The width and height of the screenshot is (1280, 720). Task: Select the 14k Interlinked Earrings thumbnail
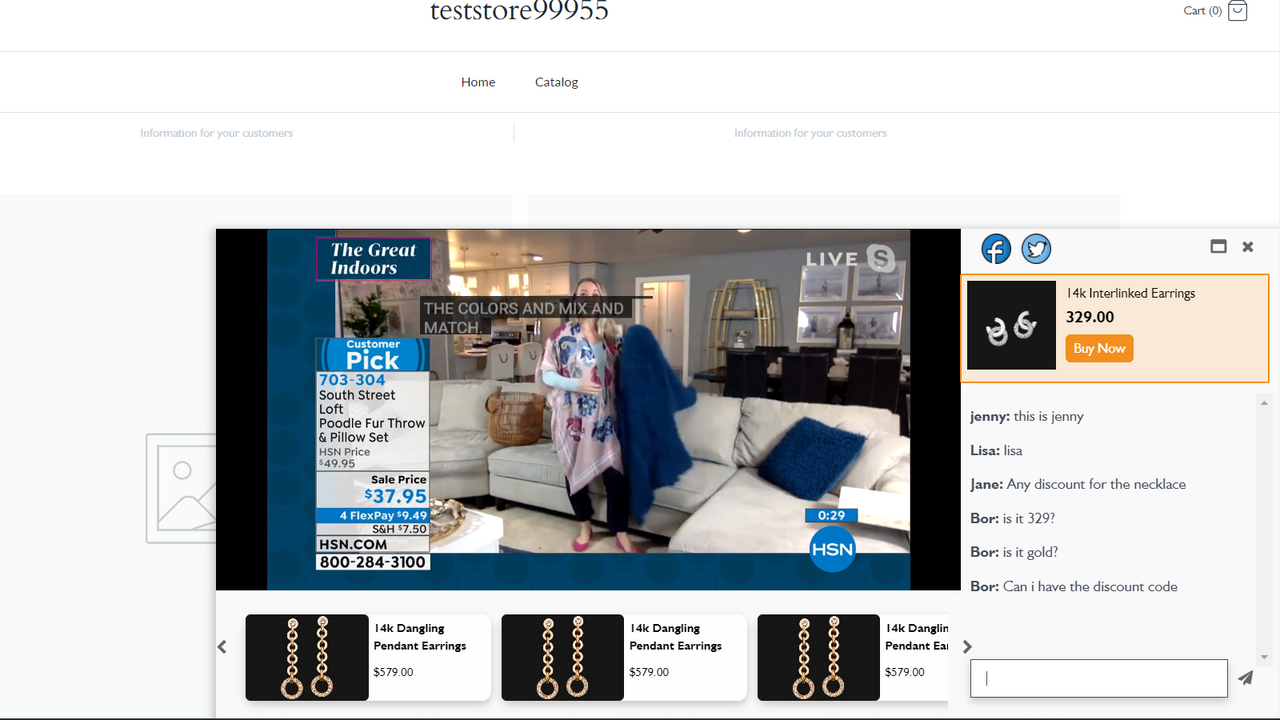[1011, 325]
